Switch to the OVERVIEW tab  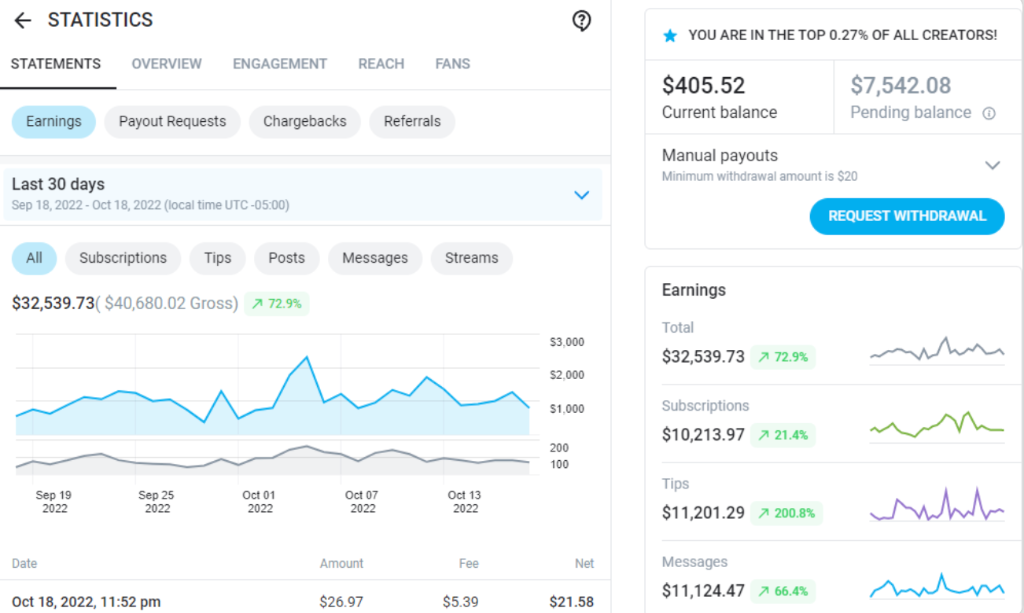coord(166,64)
